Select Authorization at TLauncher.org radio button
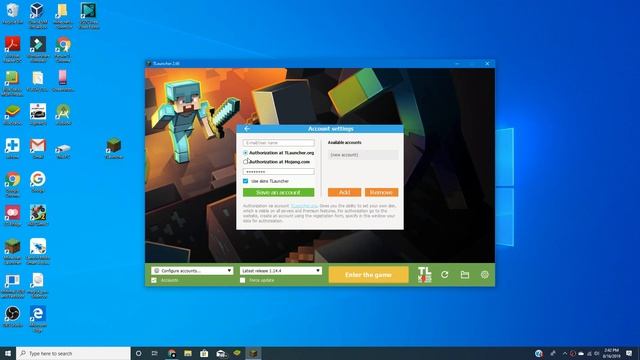 245,153
